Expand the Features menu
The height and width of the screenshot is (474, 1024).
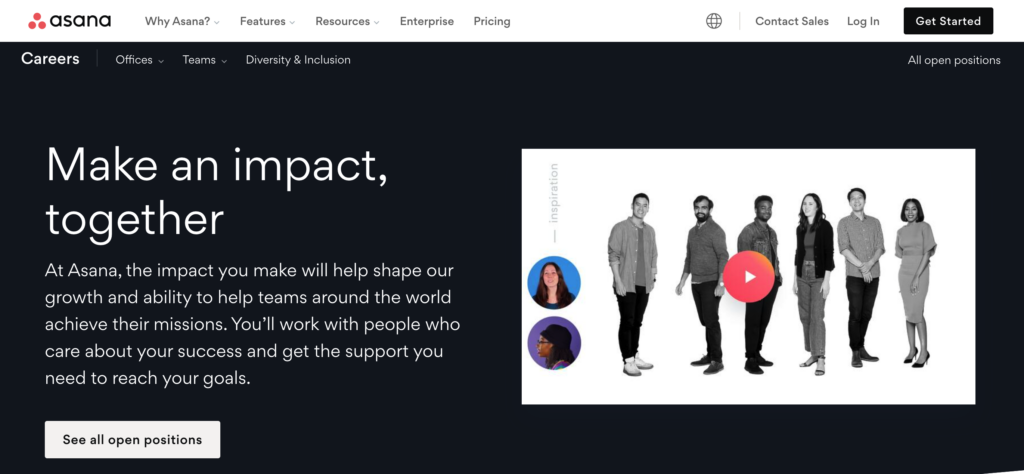(x=267, y=21)
